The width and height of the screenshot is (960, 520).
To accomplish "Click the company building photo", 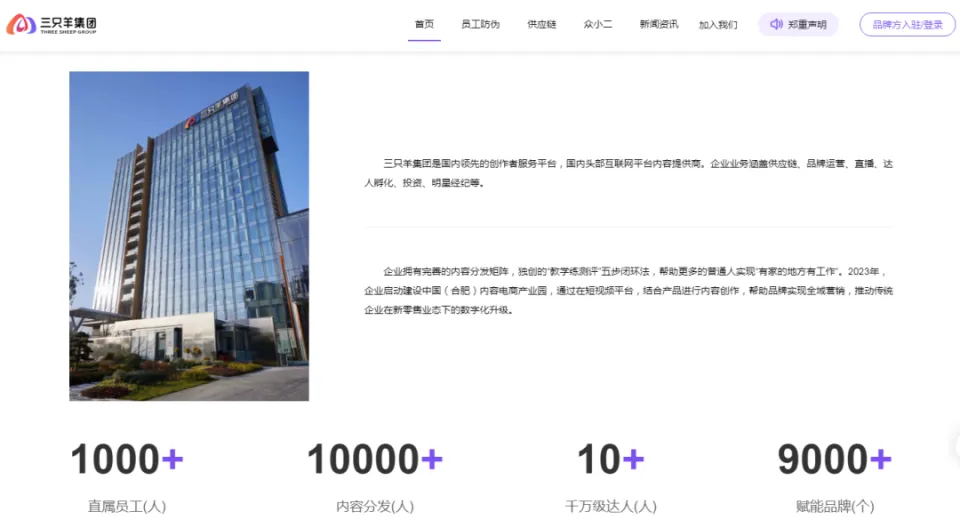I will pos(189,236).
